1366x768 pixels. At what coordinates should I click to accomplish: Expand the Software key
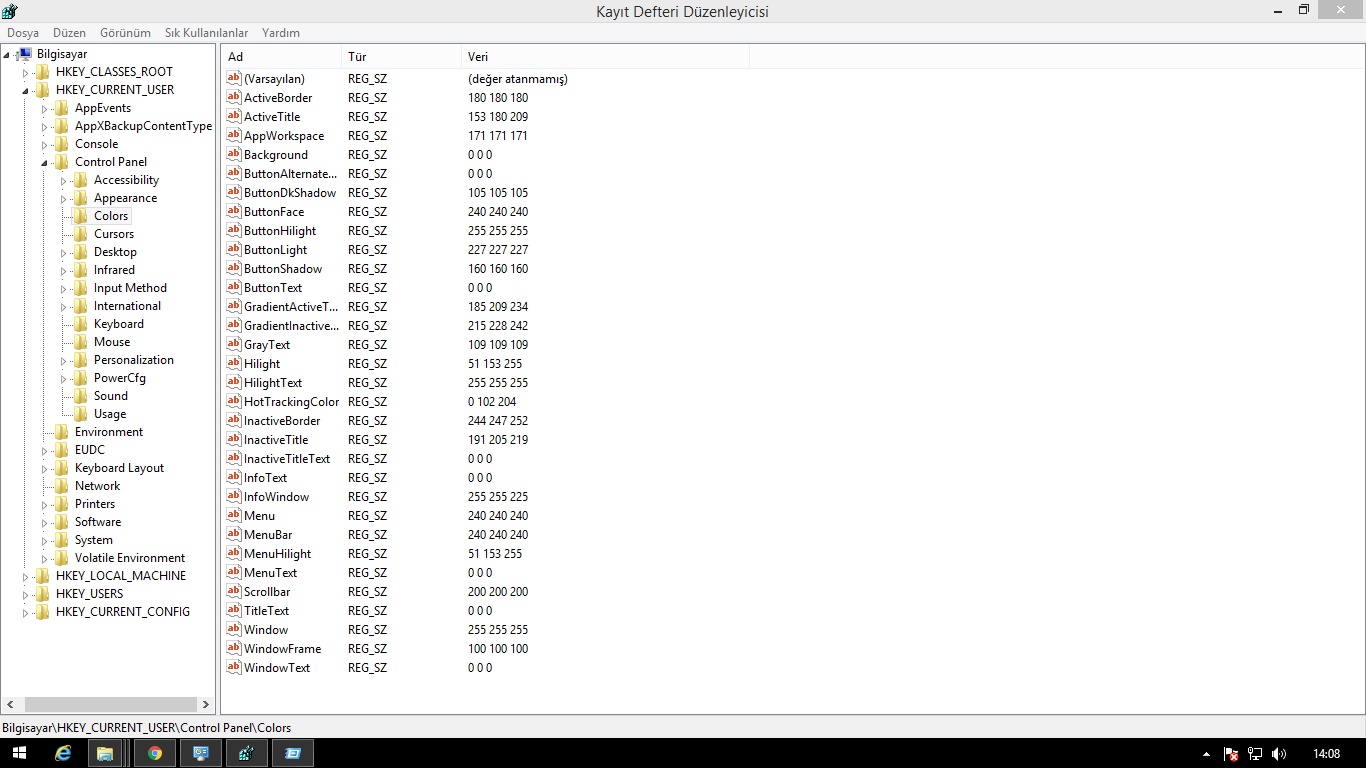(45, 523)
